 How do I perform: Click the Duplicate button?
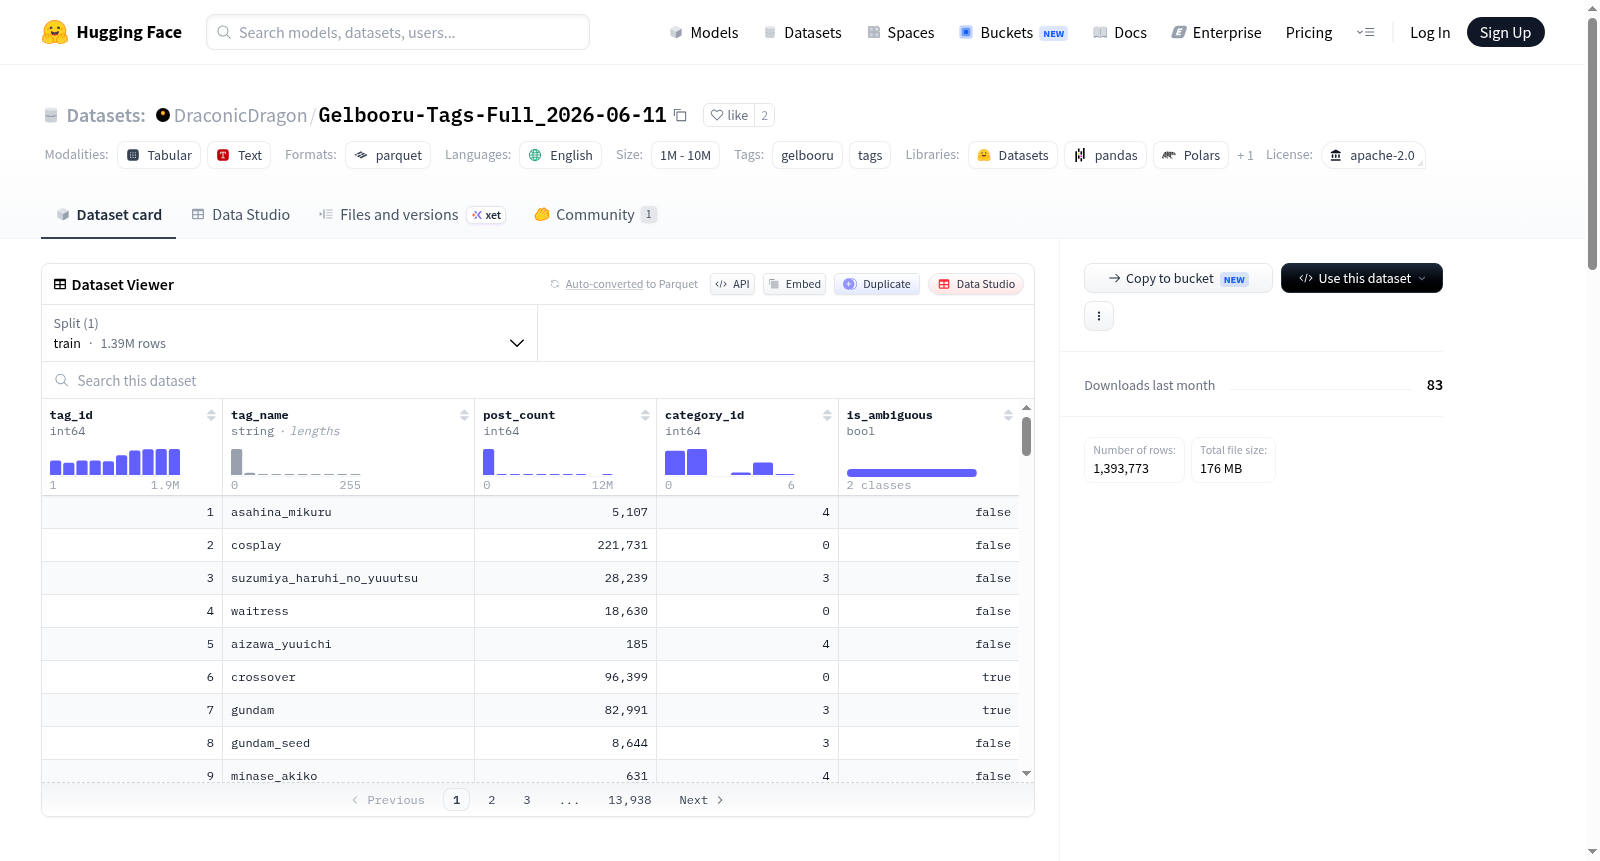[877, 284]
